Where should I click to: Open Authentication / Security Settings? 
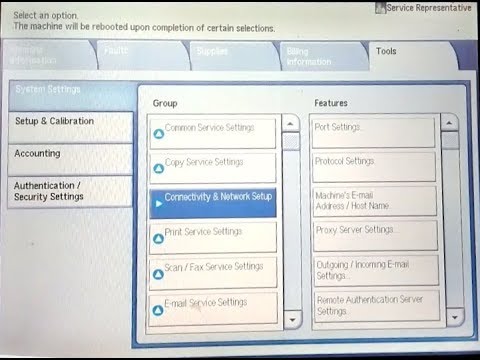click(x=70, y=192)
